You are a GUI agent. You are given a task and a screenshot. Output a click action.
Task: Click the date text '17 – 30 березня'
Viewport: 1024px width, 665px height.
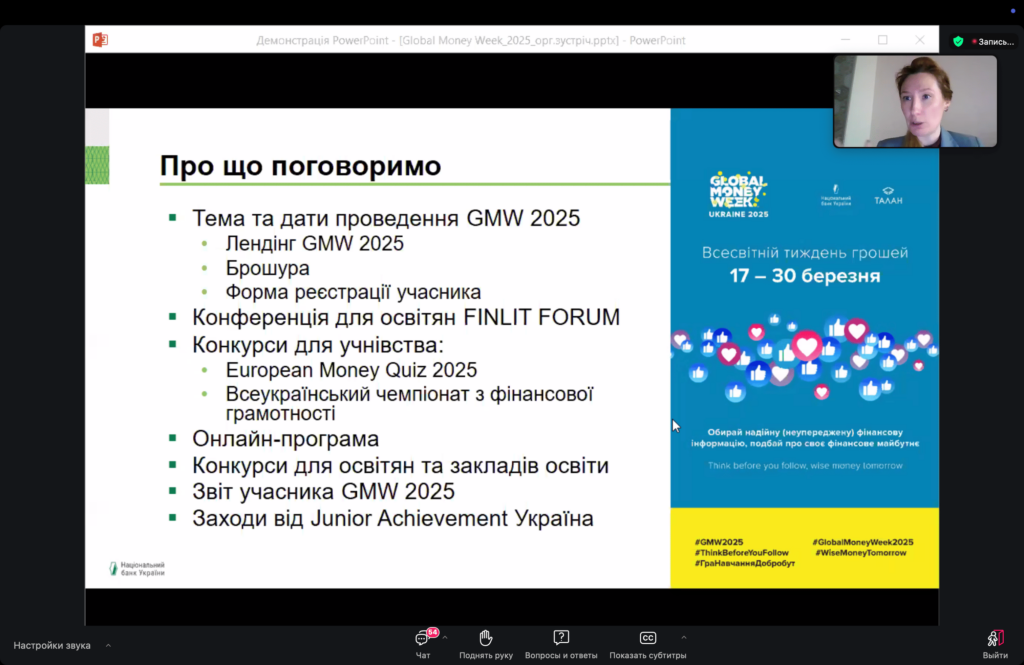coord(805,276)
